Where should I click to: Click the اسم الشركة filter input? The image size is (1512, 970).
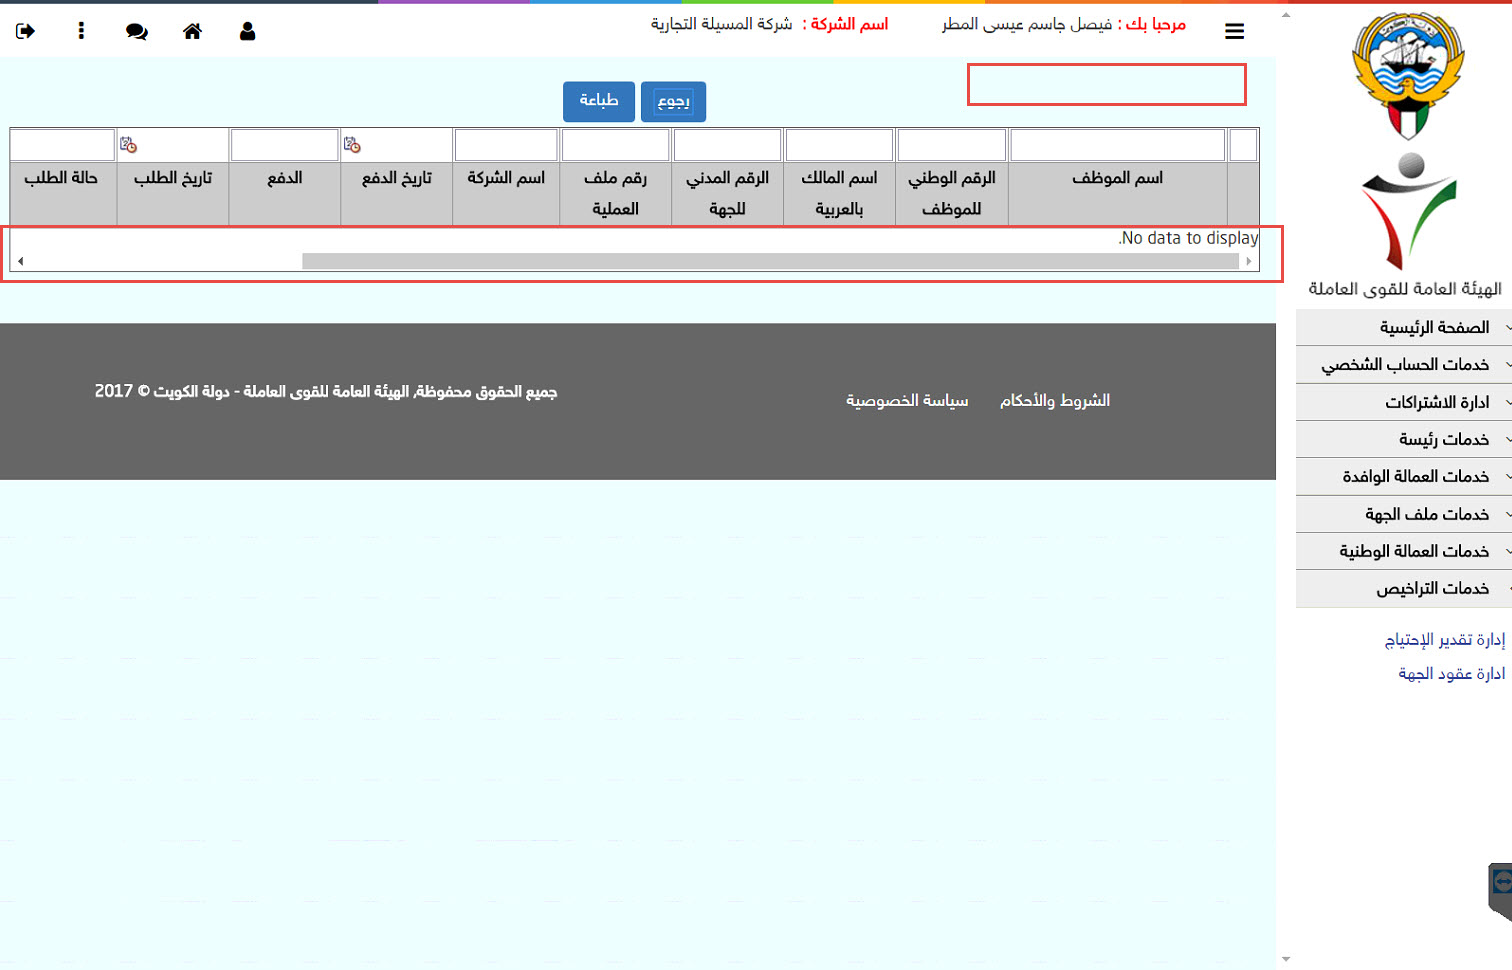tap(506, 145)
